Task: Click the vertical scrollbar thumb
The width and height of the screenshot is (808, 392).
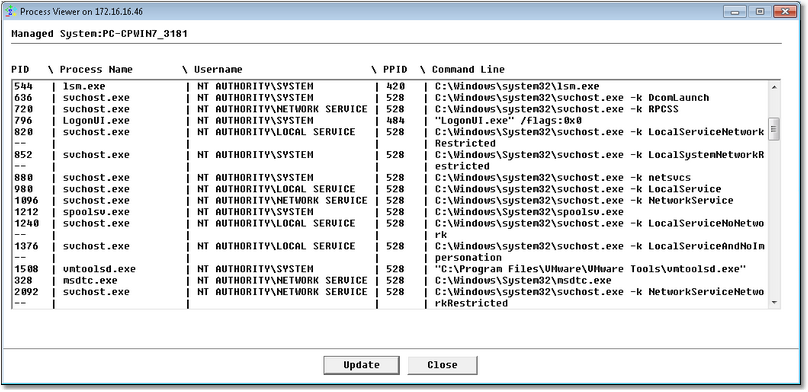Action: point(774,129)
